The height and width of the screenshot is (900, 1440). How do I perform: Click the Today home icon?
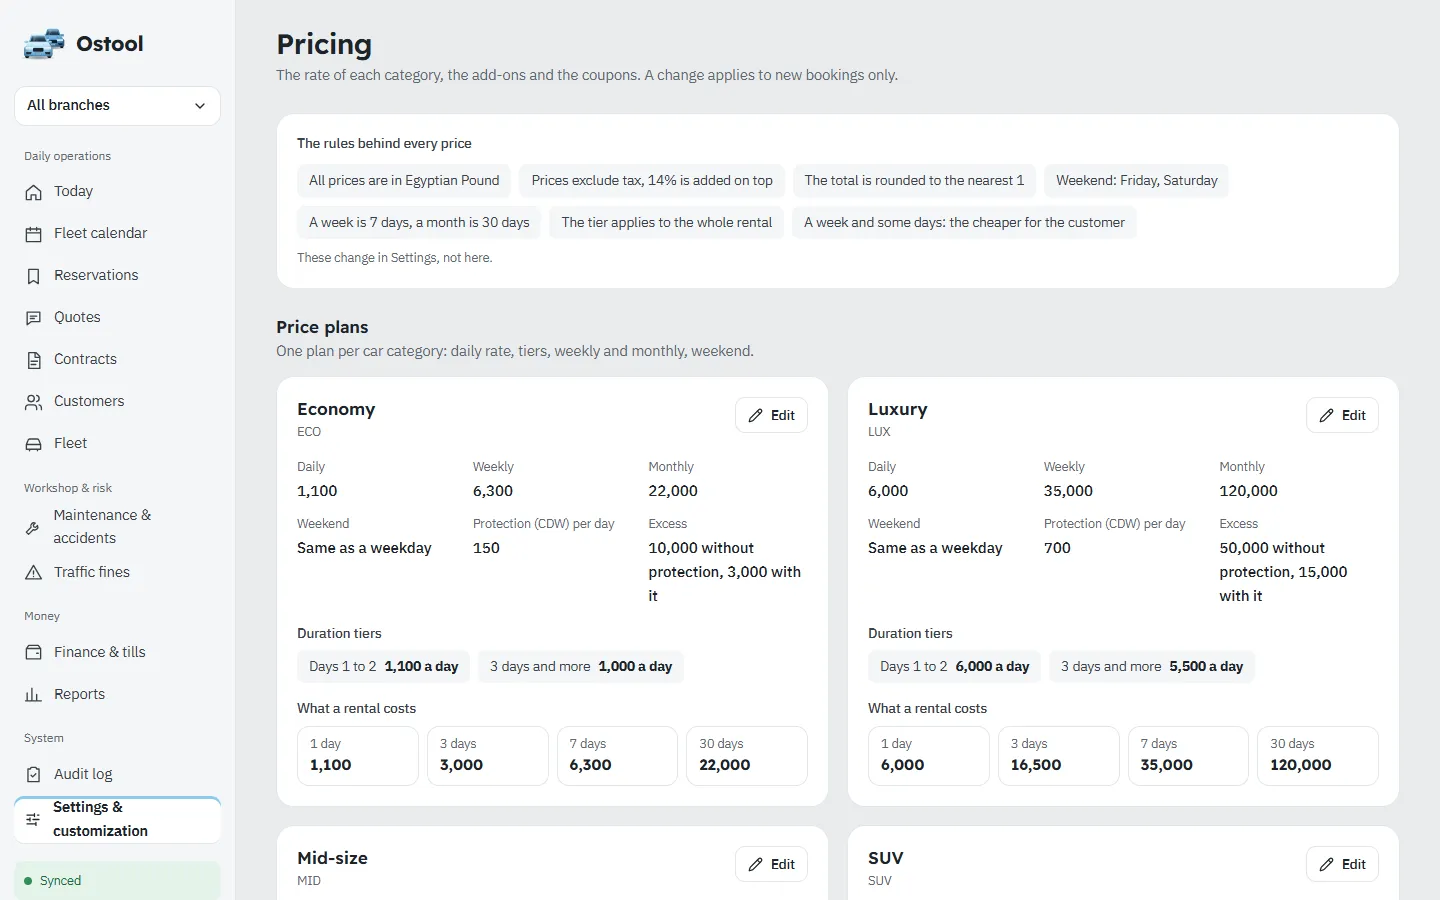tap(34, 192)
